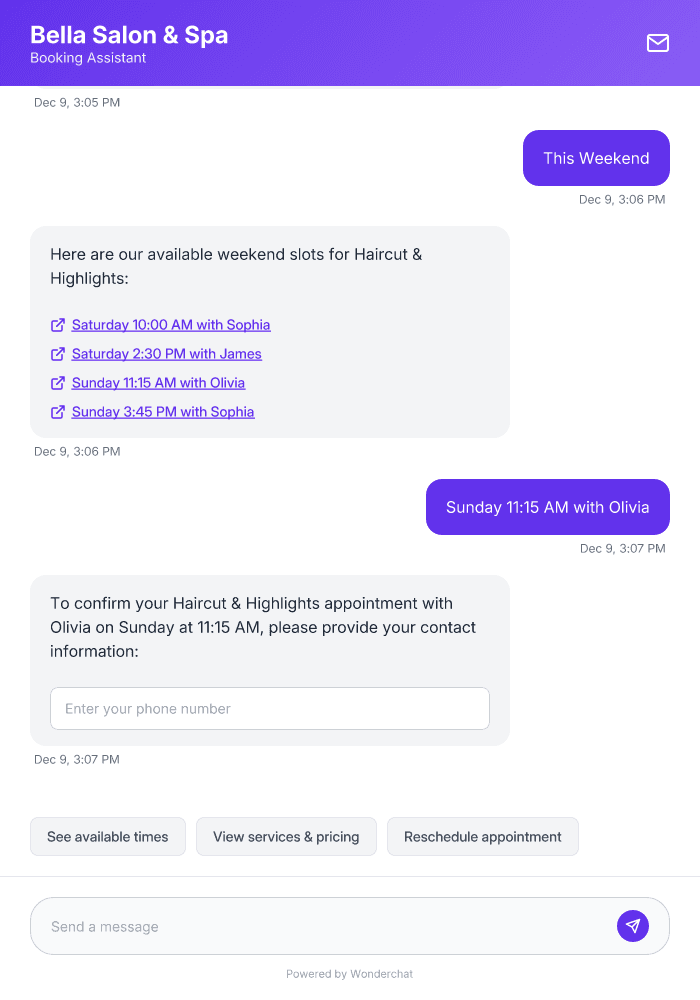This screenshot has height=1000, width=700.
Task: Select the Sunday 11:15 AM with Olivia reply bubble
Action: tap(547, 507)
